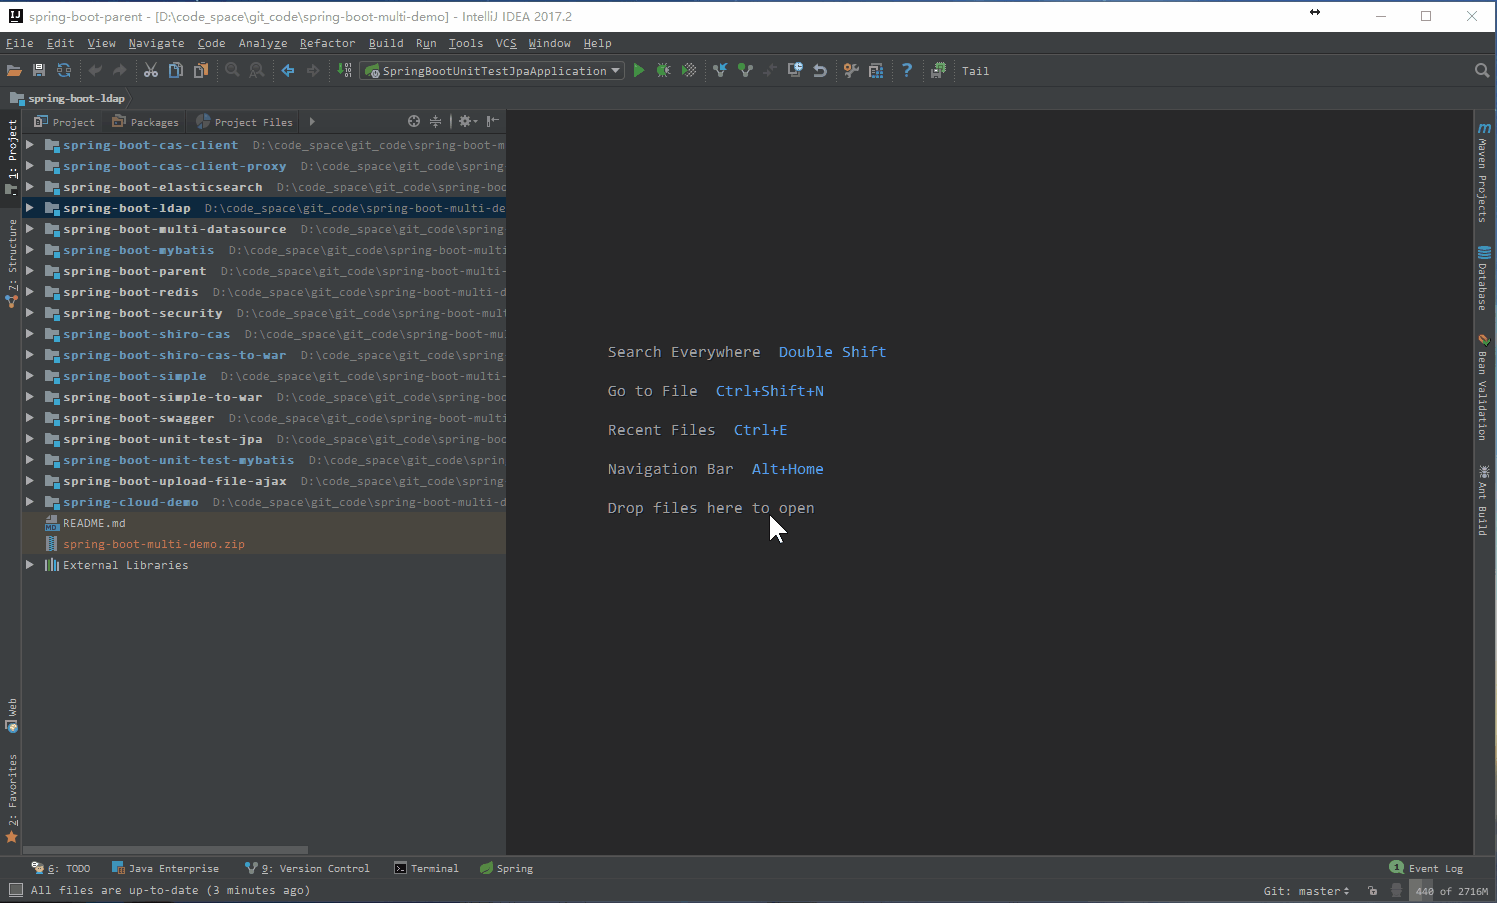Open project view settings gear
Viewport: 1497px width, 903px height.
click(466, 122)
